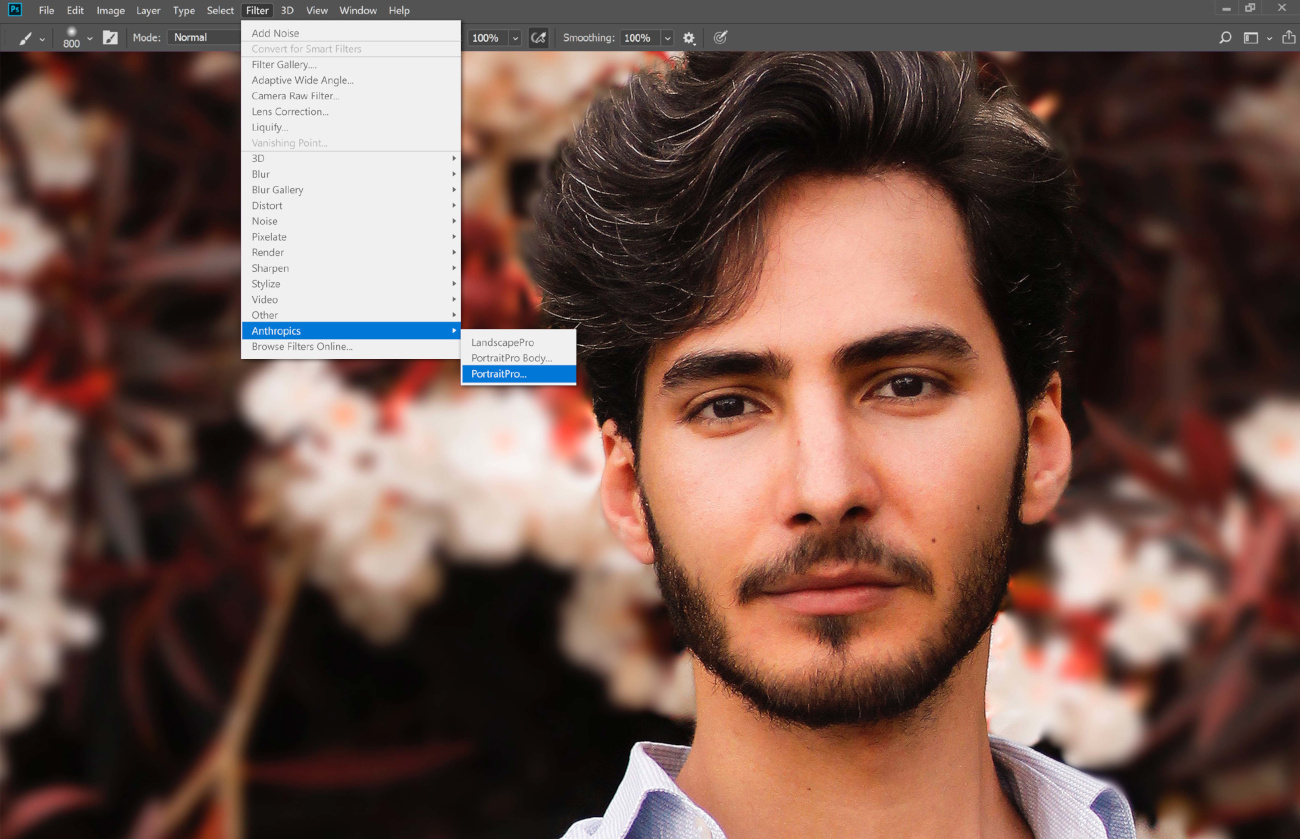
Task: Open brush preset picker showing 800 size
Action: [x=76, y=38]
